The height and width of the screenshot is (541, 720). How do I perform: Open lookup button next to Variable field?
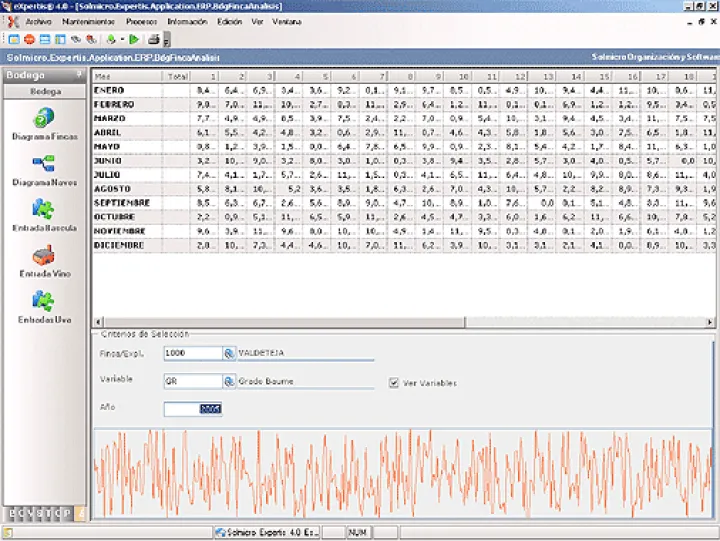point(228,381)
